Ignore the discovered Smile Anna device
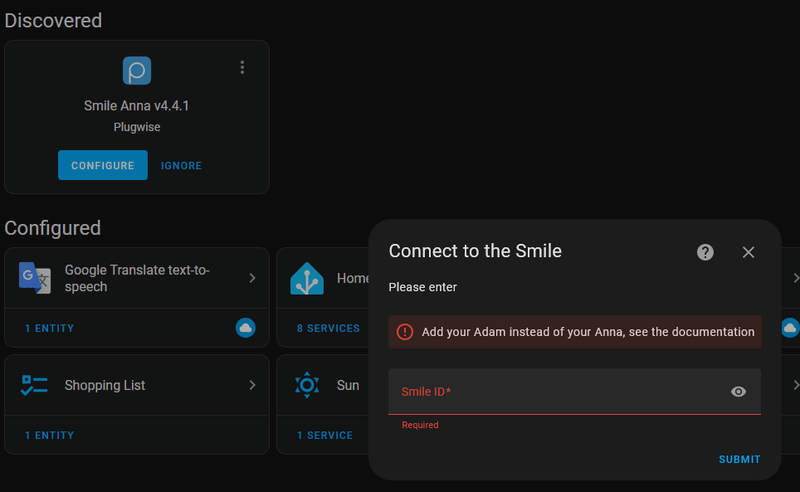Image resolution: width=800 pixels, height=492 pixels. click(x=181, y=166)
